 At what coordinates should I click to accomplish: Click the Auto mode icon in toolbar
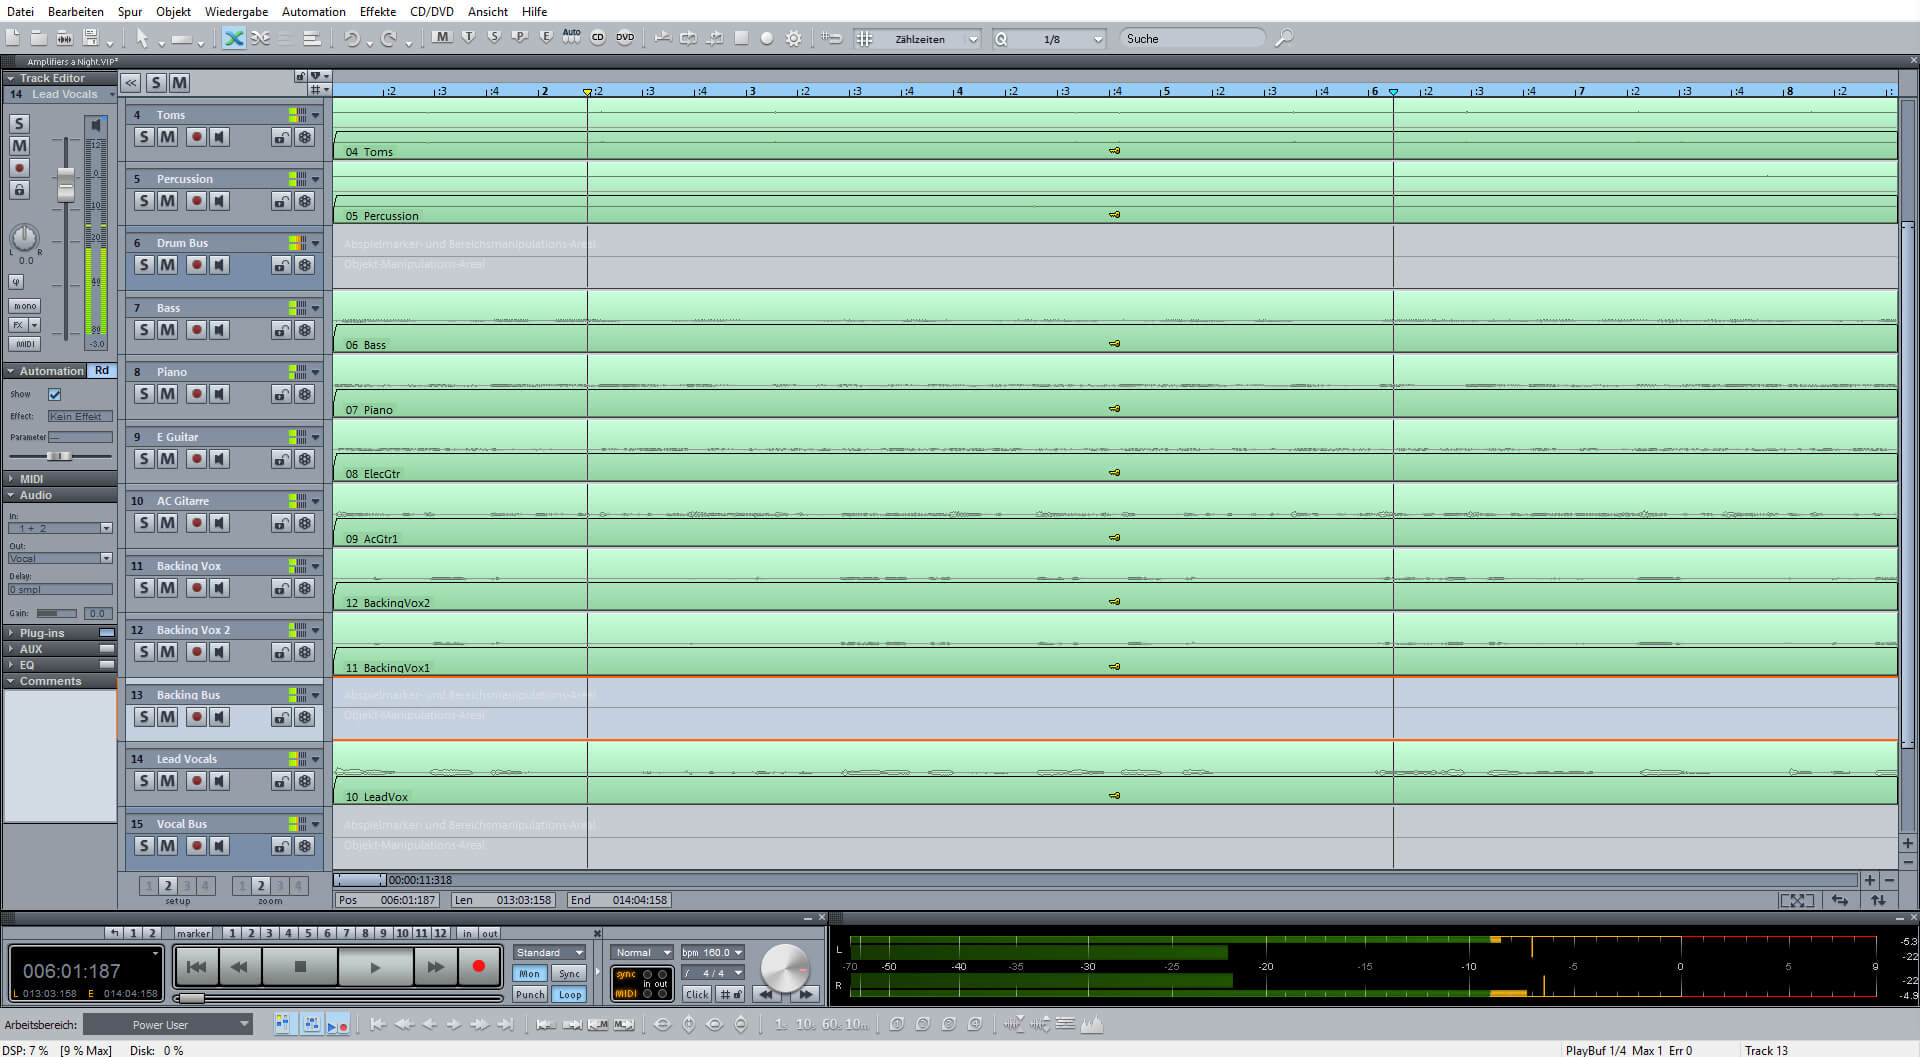(571, 38)
